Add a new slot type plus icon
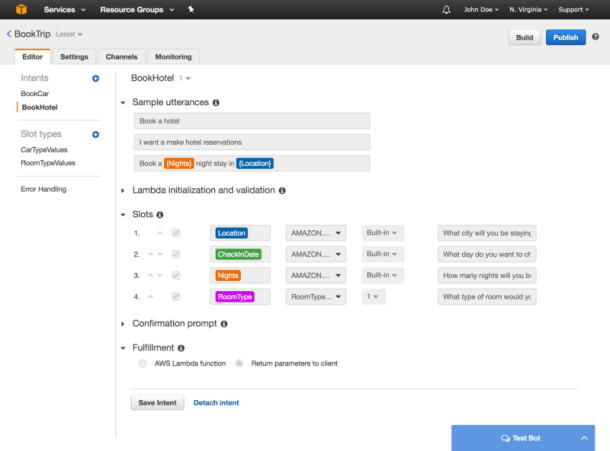Viewport: 610px width, 451px height. (x=95, y=134)
